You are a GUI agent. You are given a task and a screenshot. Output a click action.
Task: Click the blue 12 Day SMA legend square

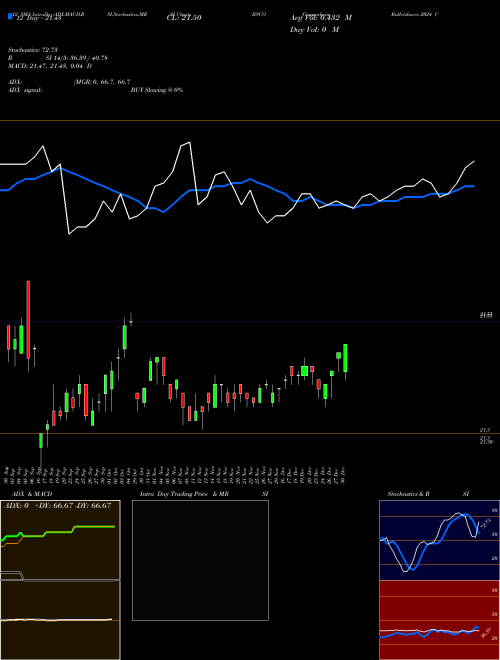pos(10,16)
